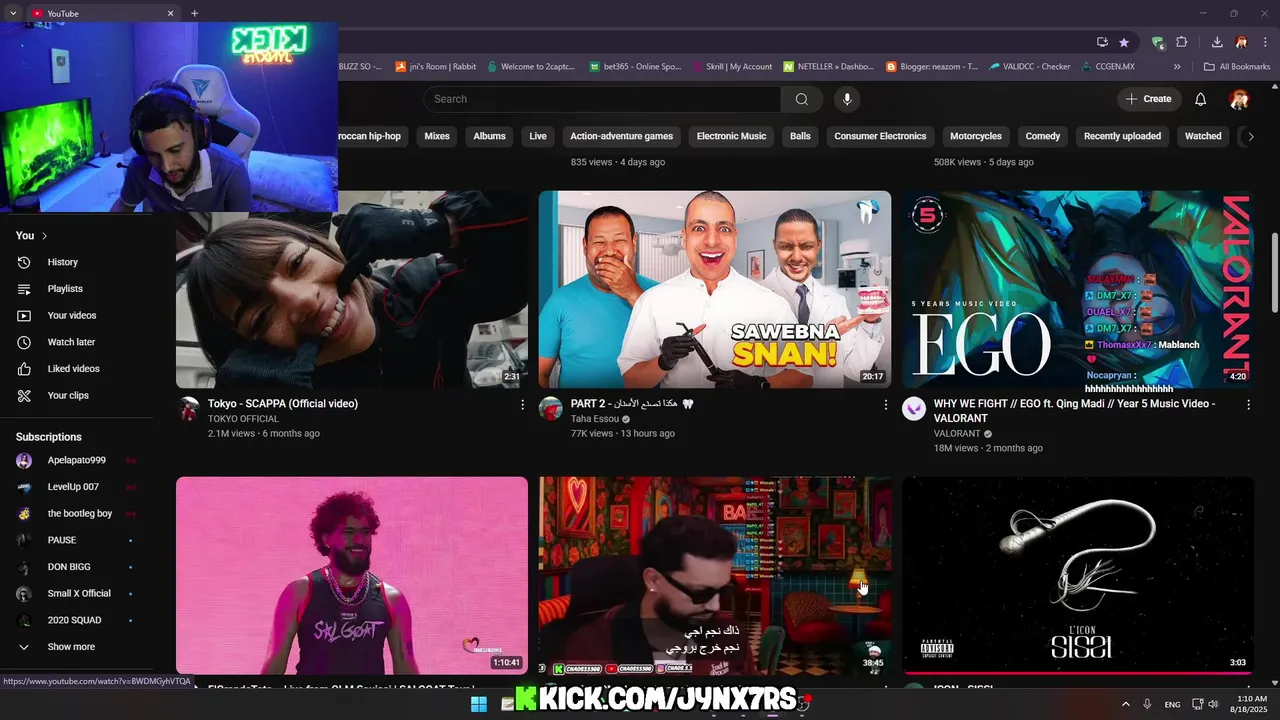Click the search magnifier button
The image size is (1280, 720).
pos(801,99)
